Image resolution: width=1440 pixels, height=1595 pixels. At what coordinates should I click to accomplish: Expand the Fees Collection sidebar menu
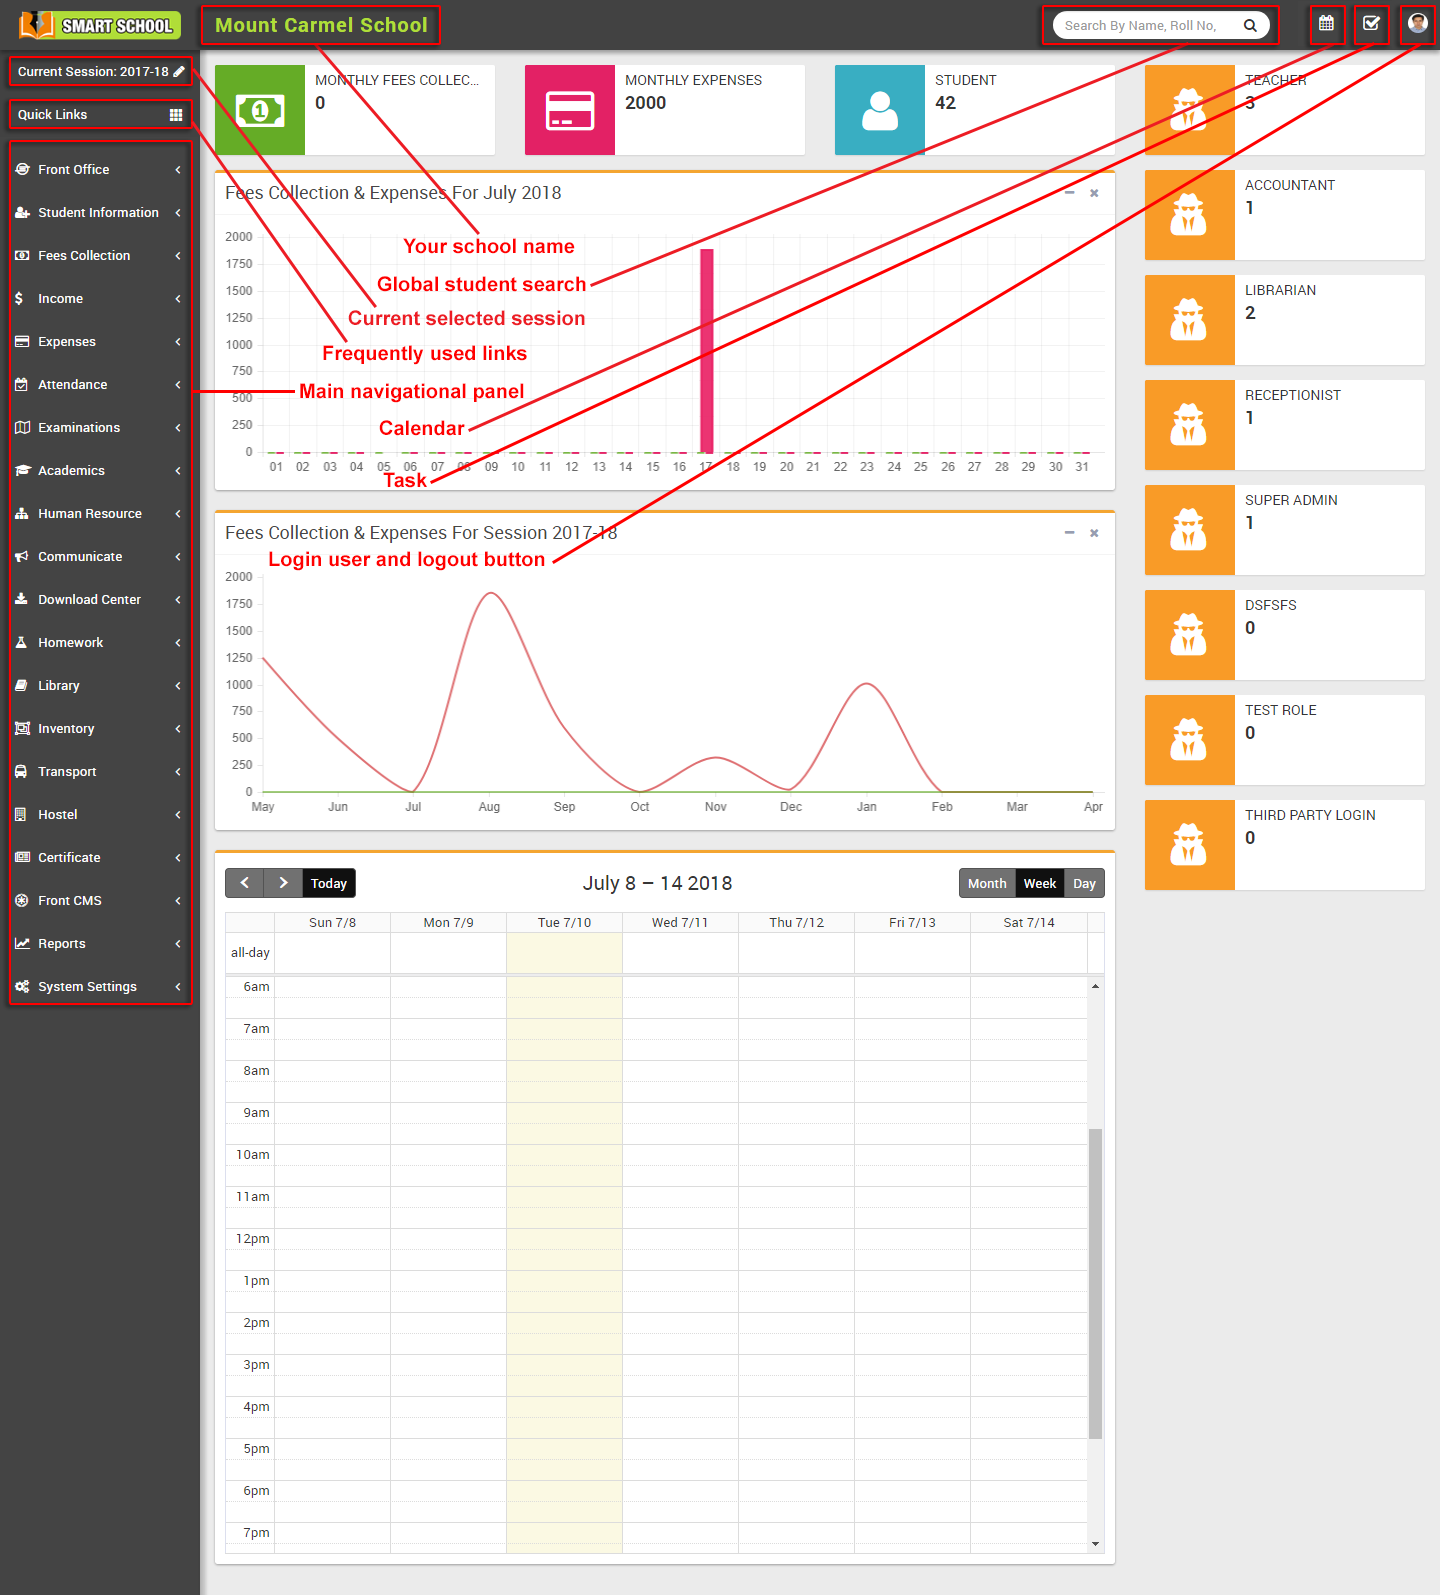pyautogui.click(x=99, y=255)
